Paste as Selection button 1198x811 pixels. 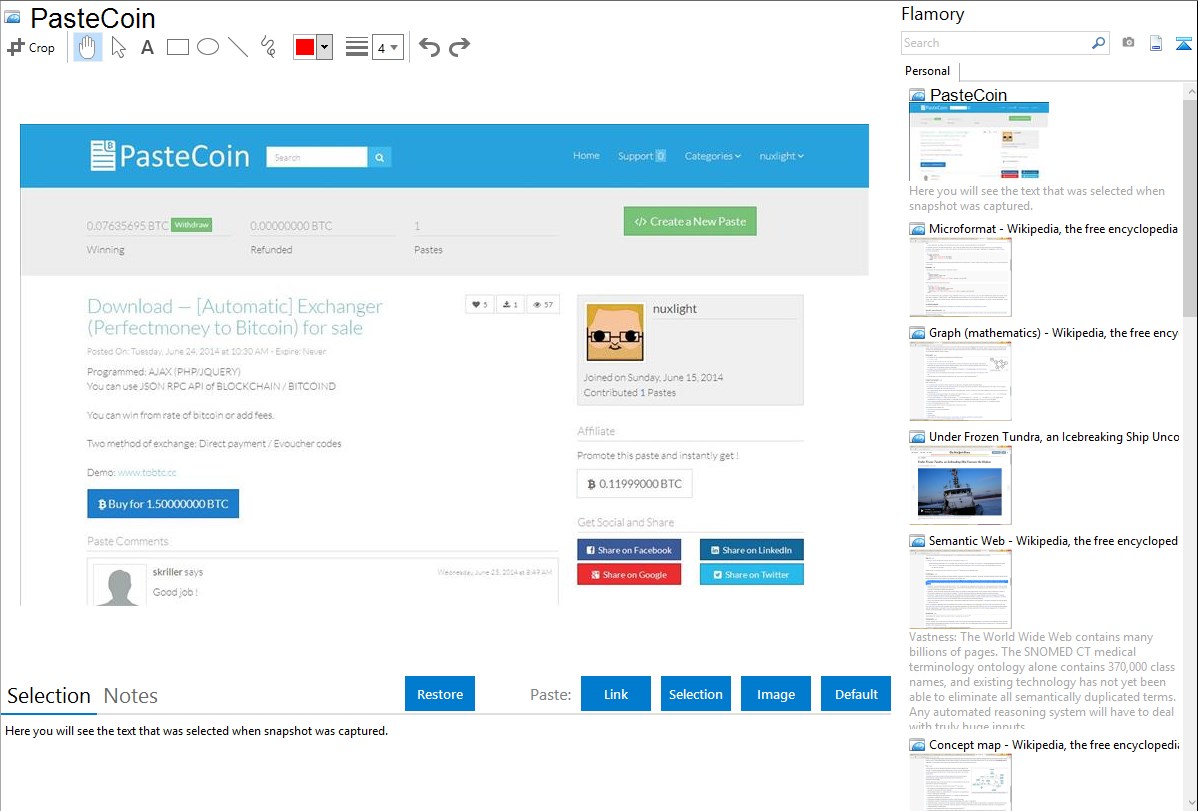pos(695,694)
